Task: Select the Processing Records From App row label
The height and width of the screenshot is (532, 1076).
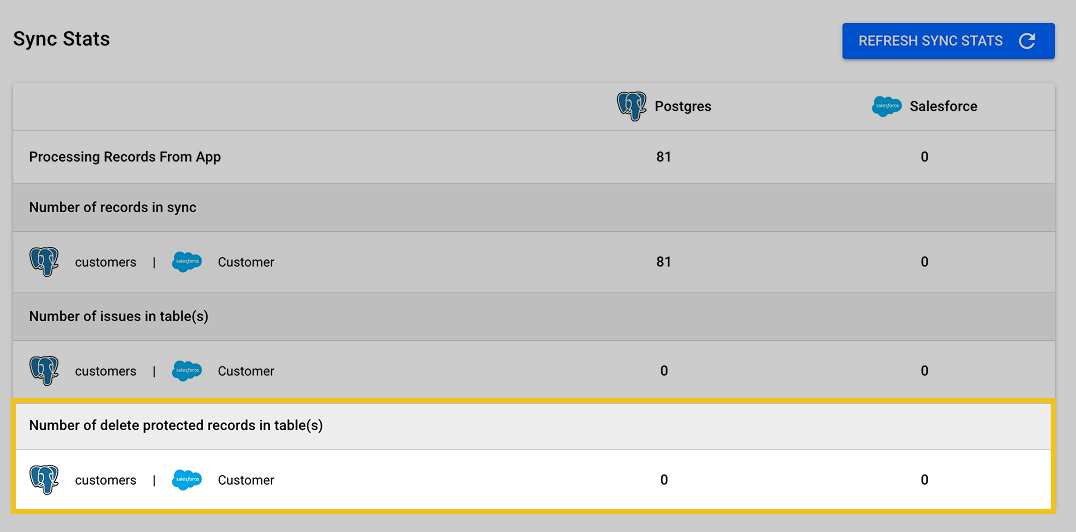Action: (x=125, y=157)
